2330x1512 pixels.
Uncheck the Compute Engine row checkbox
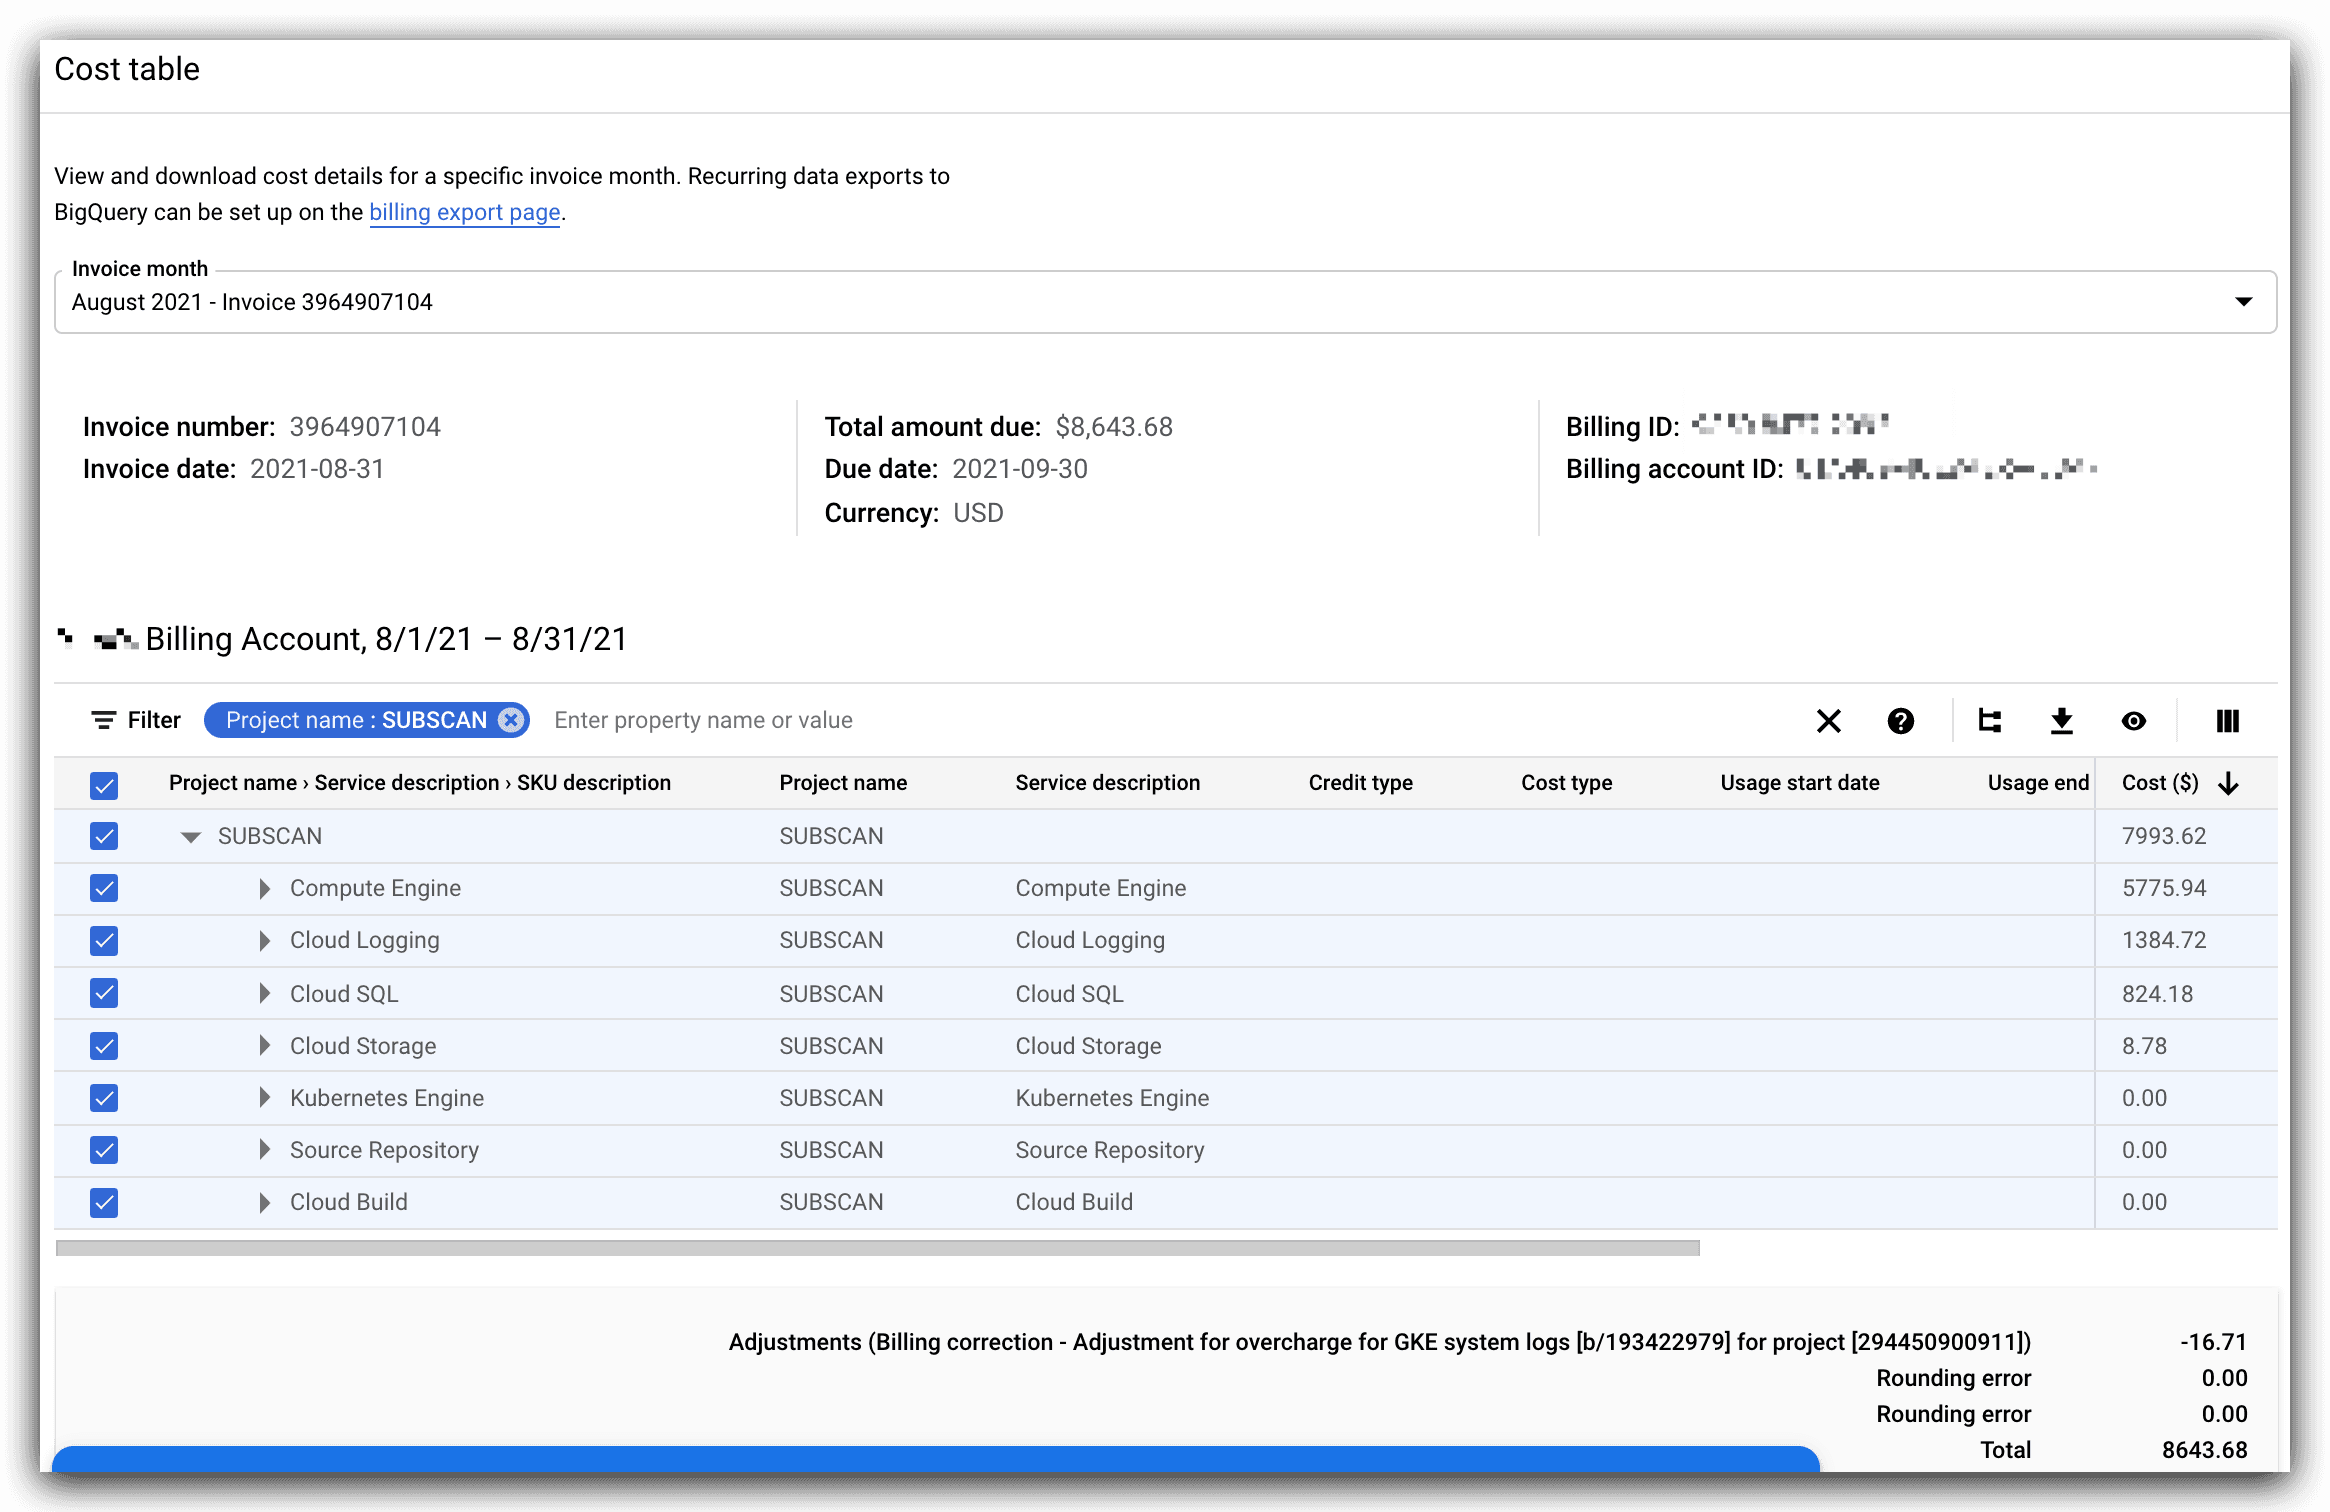pos(104,888)
